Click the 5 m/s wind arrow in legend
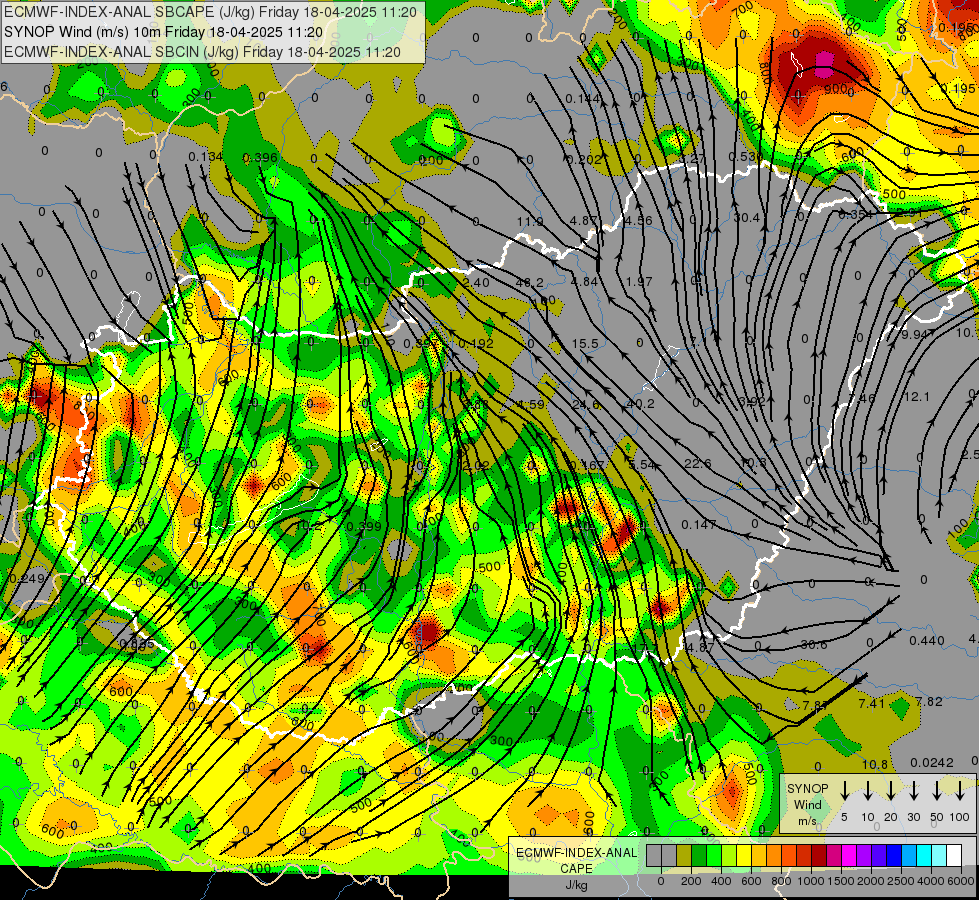This screenshot has width=979, height=900. (844, 791)
